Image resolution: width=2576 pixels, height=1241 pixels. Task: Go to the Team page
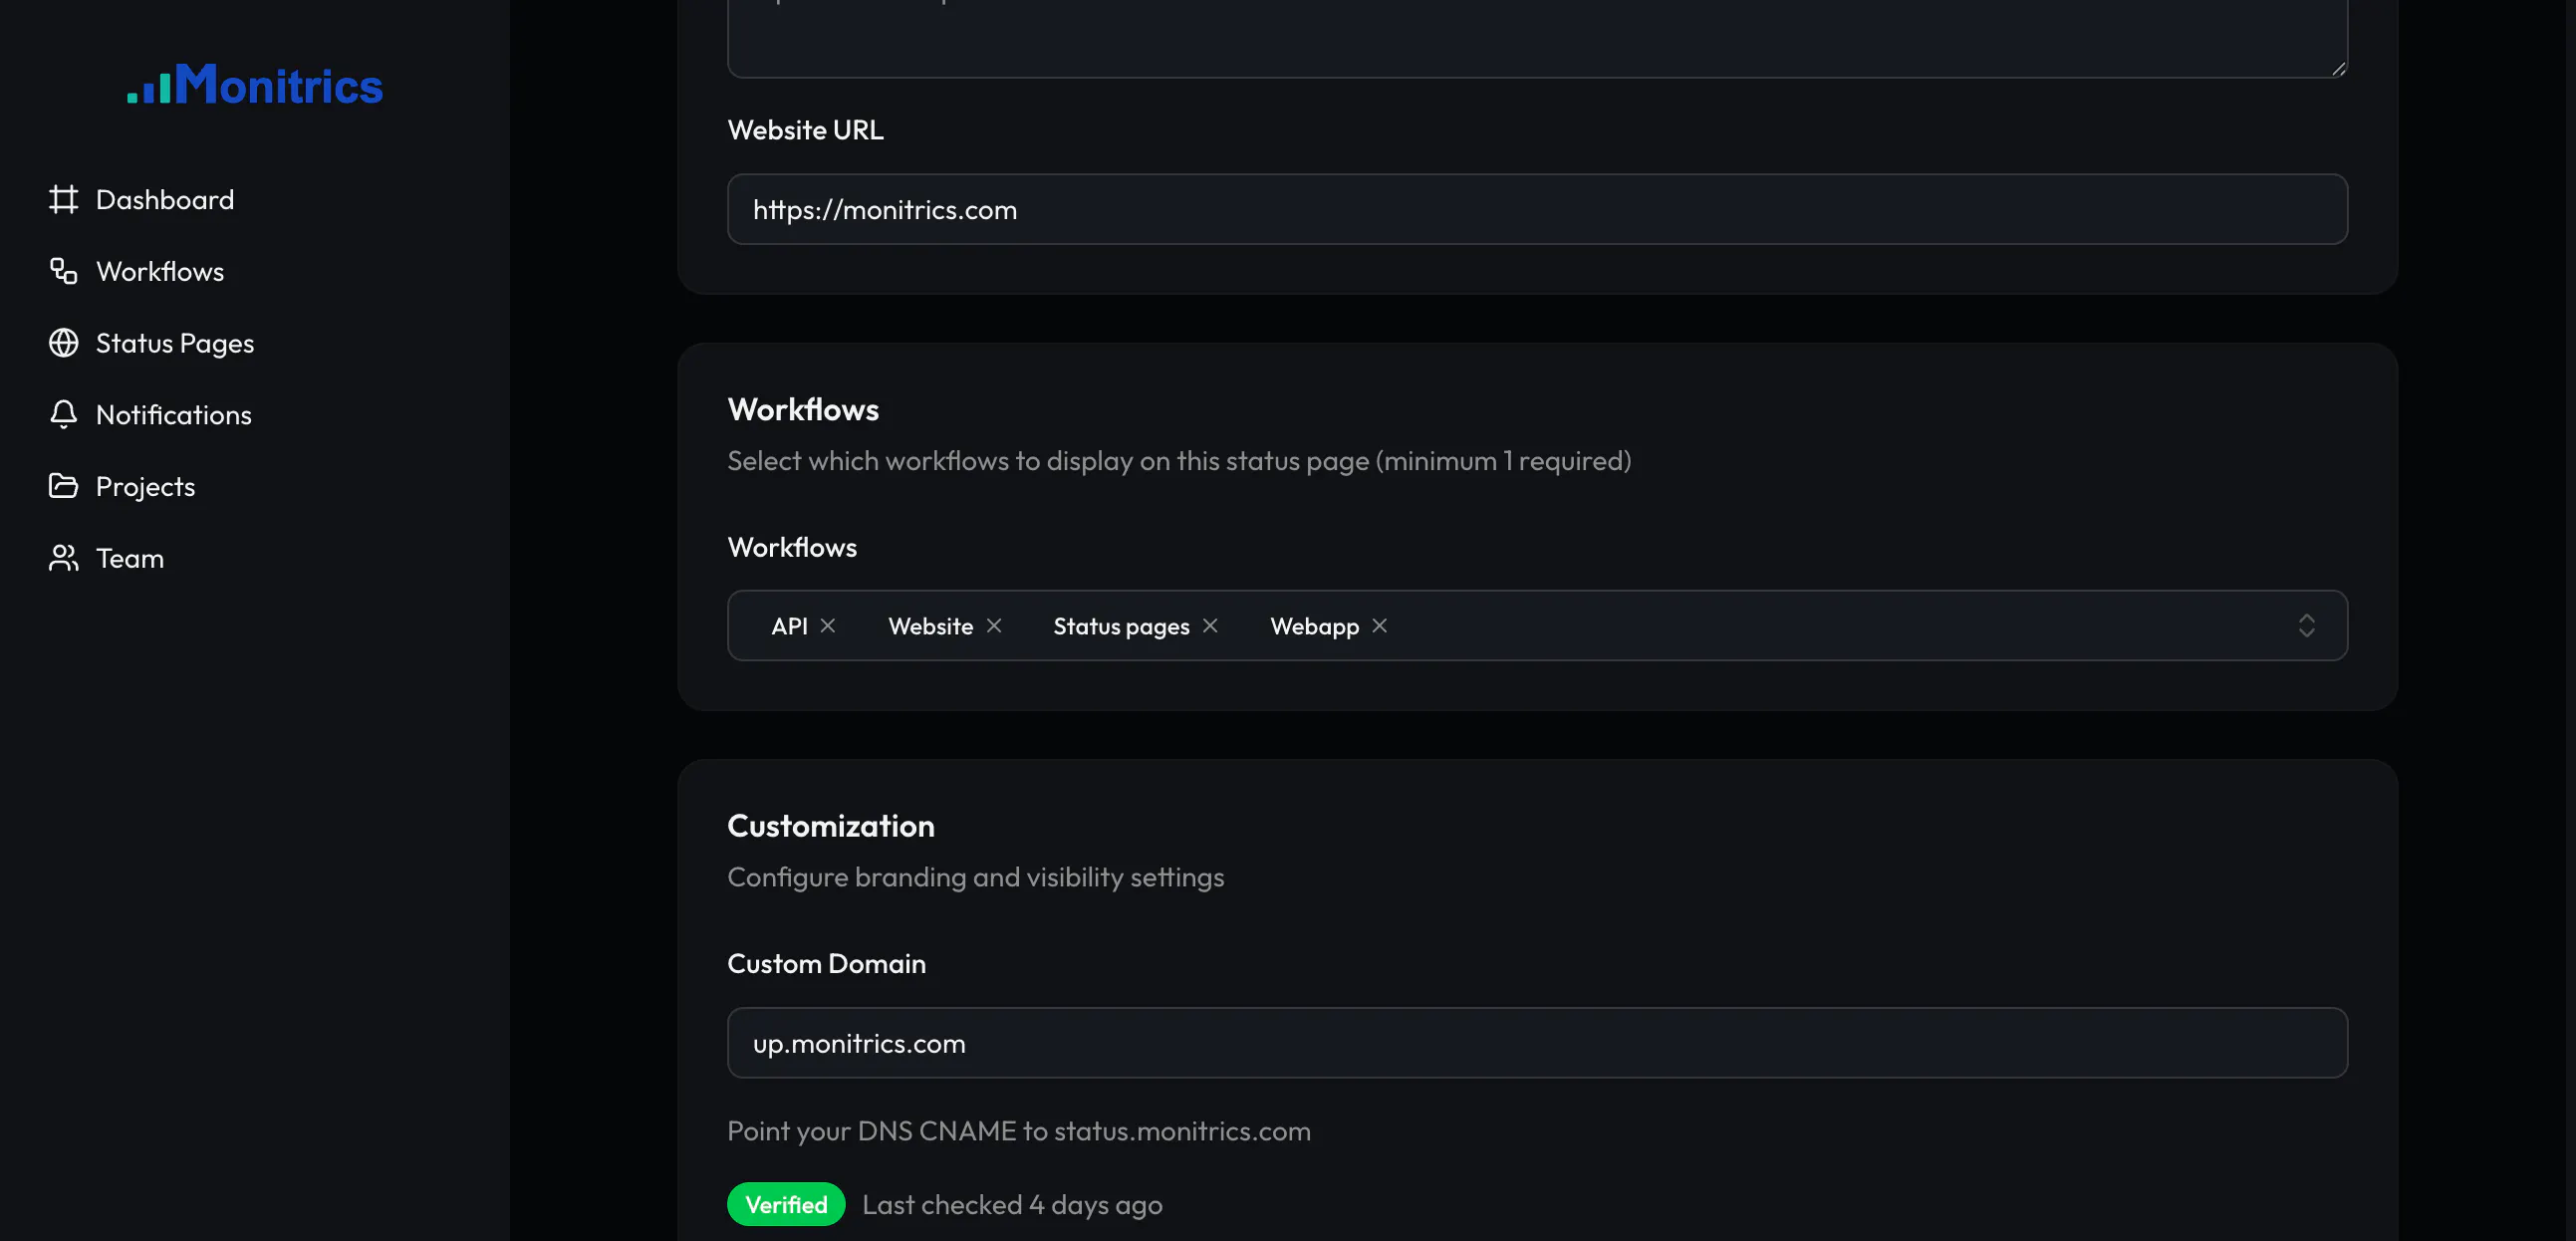[130, 558]
